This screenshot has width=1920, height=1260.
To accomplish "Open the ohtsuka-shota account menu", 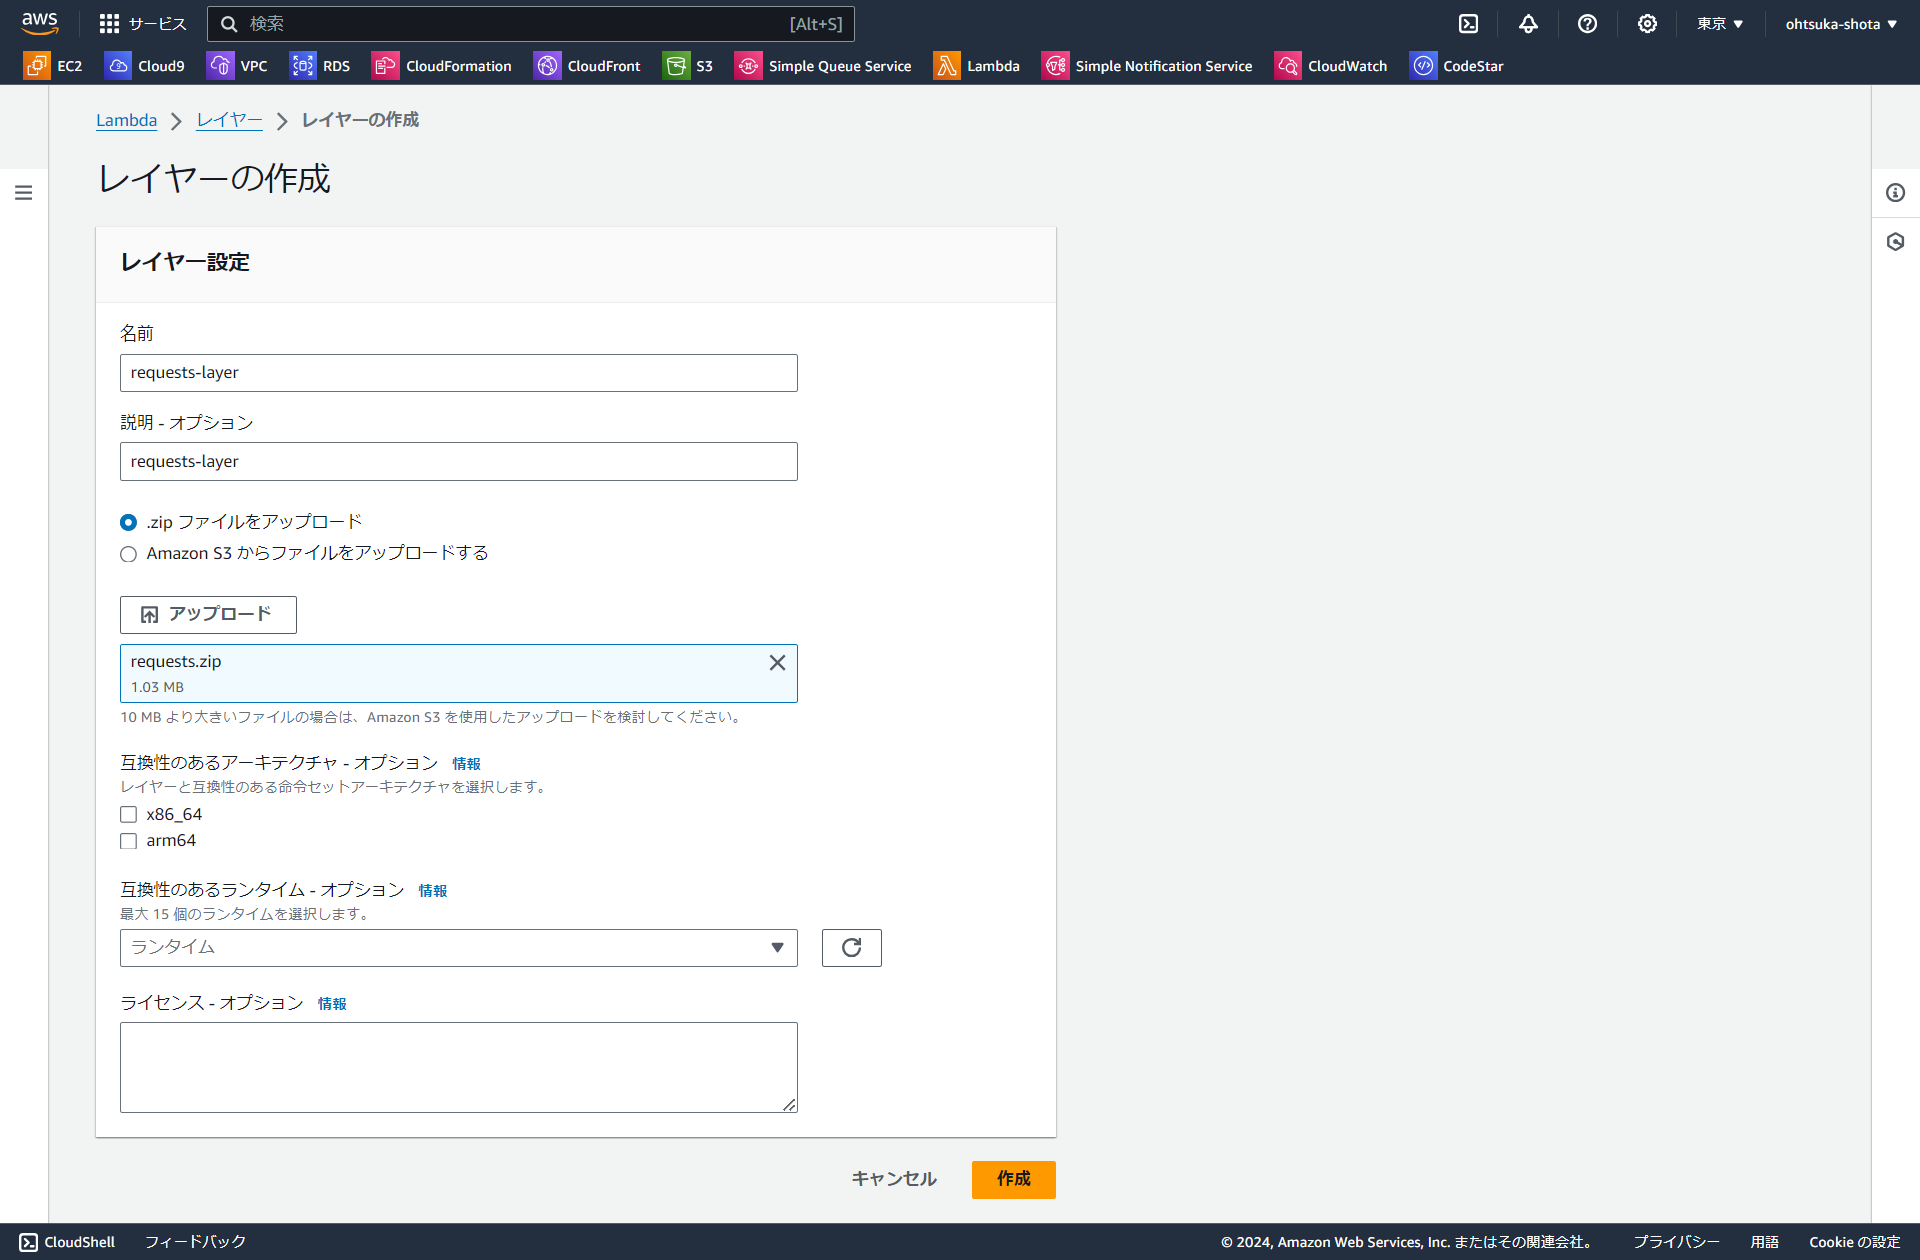I will point(1840,23).
